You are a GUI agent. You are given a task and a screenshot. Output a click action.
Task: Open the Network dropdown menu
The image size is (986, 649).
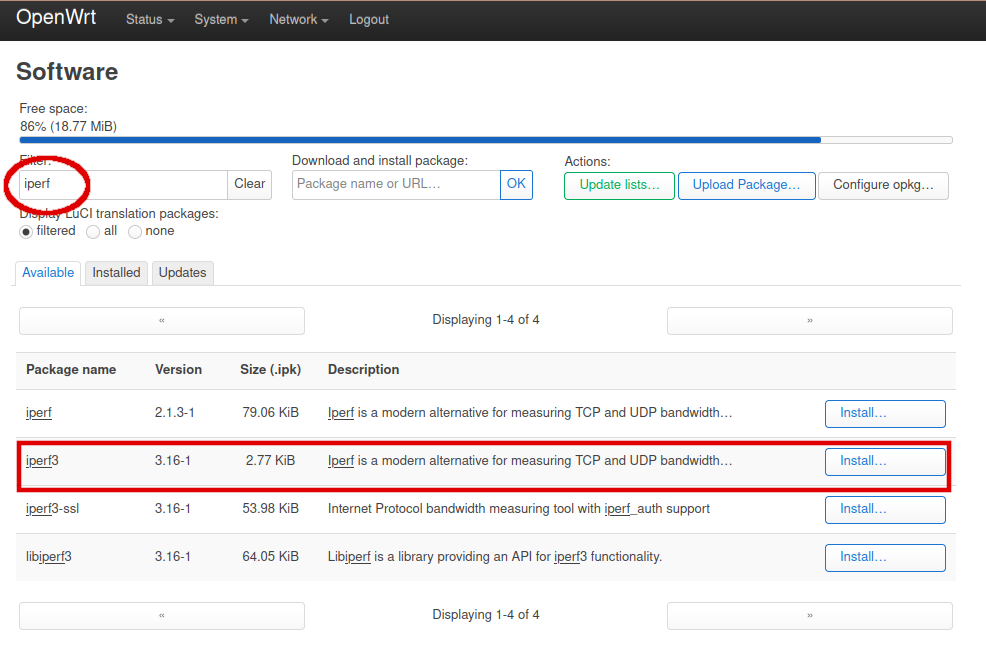(x=298, y=20)
